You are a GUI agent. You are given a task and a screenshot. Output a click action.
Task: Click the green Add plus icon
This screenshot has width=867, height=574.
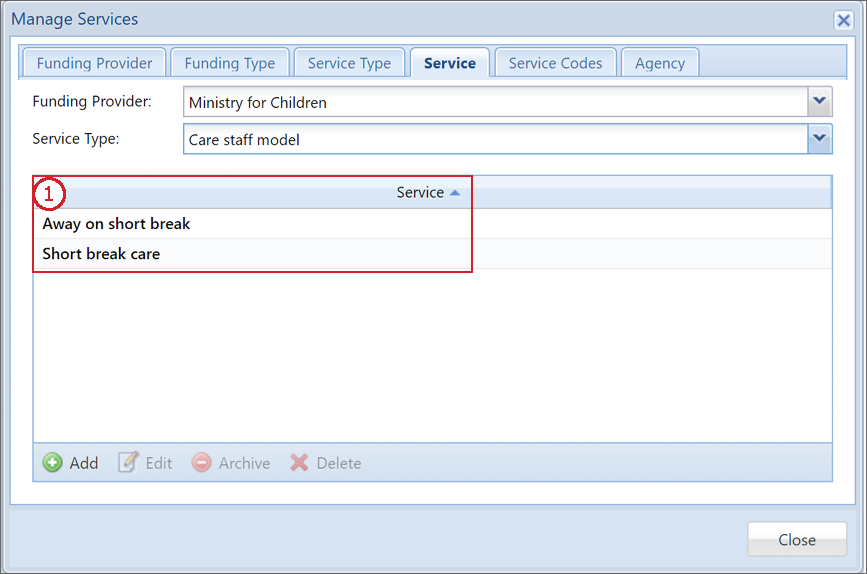click(53, 462)
